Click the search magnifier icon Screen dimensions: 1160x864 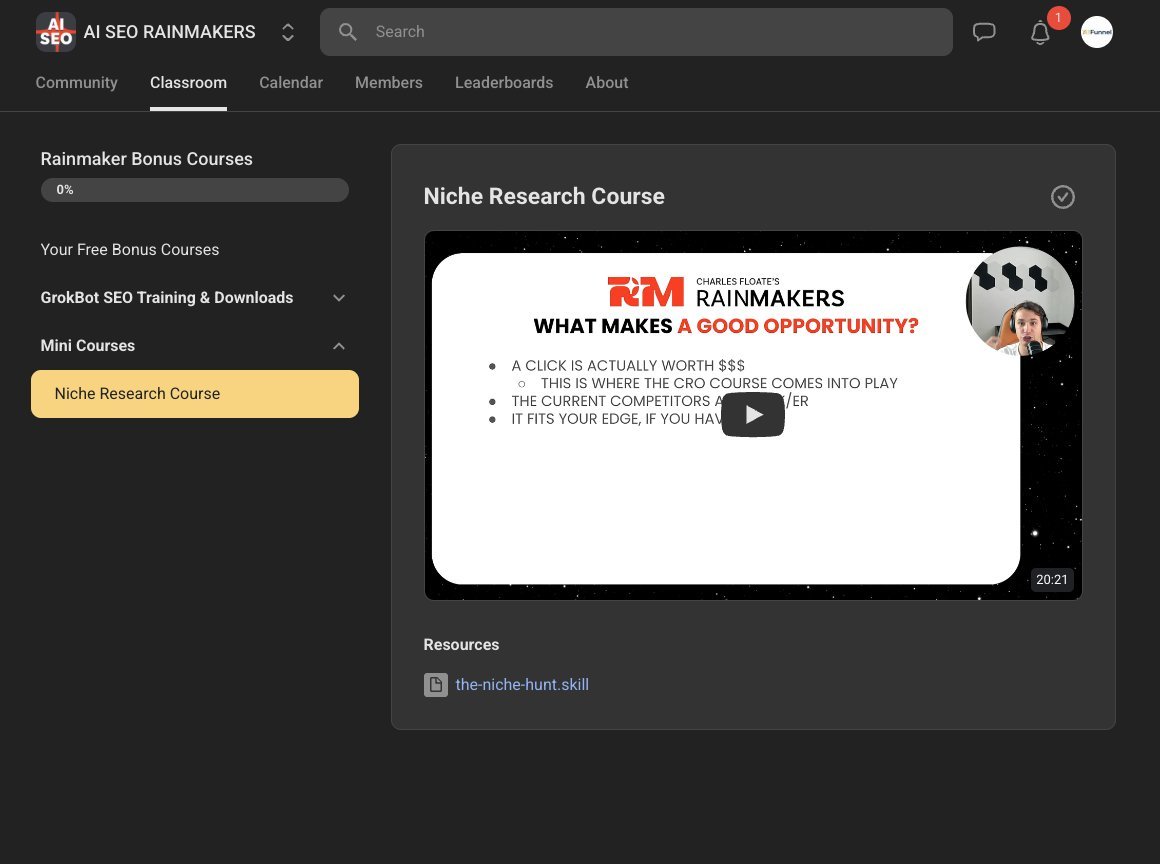[x=347, y=32]
